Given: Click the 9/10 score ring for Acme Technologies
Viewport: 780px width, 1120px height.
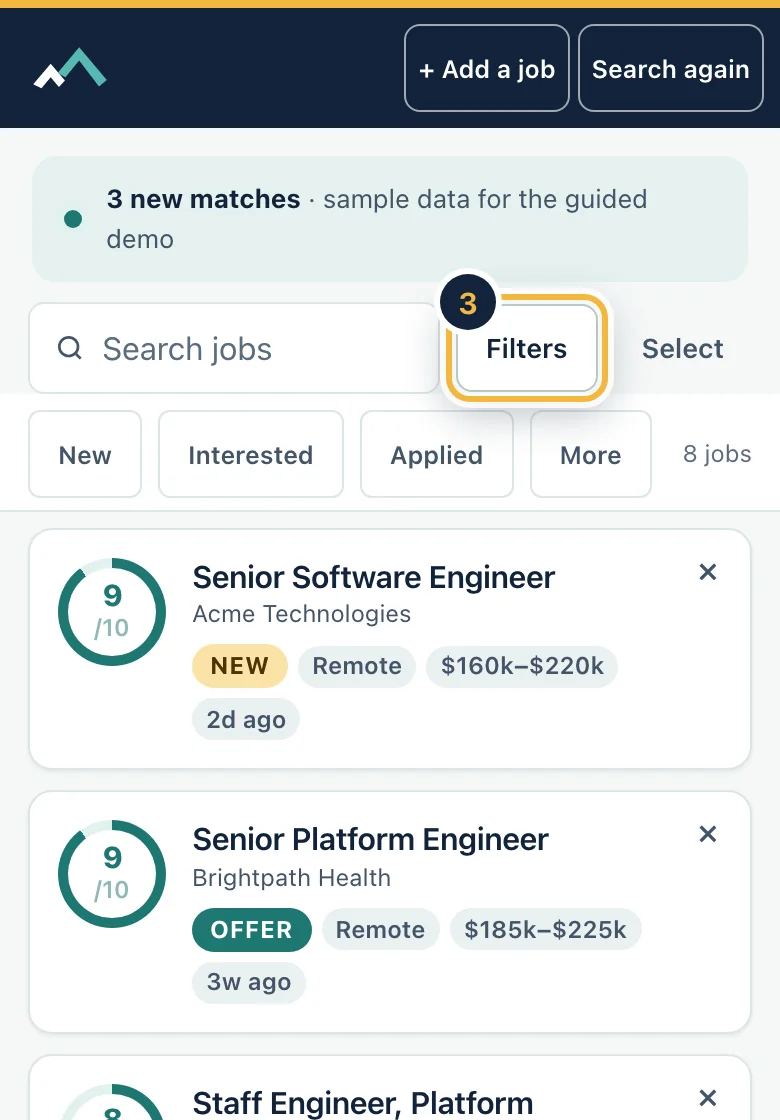Looking at the screenshot, I should 112,612.
